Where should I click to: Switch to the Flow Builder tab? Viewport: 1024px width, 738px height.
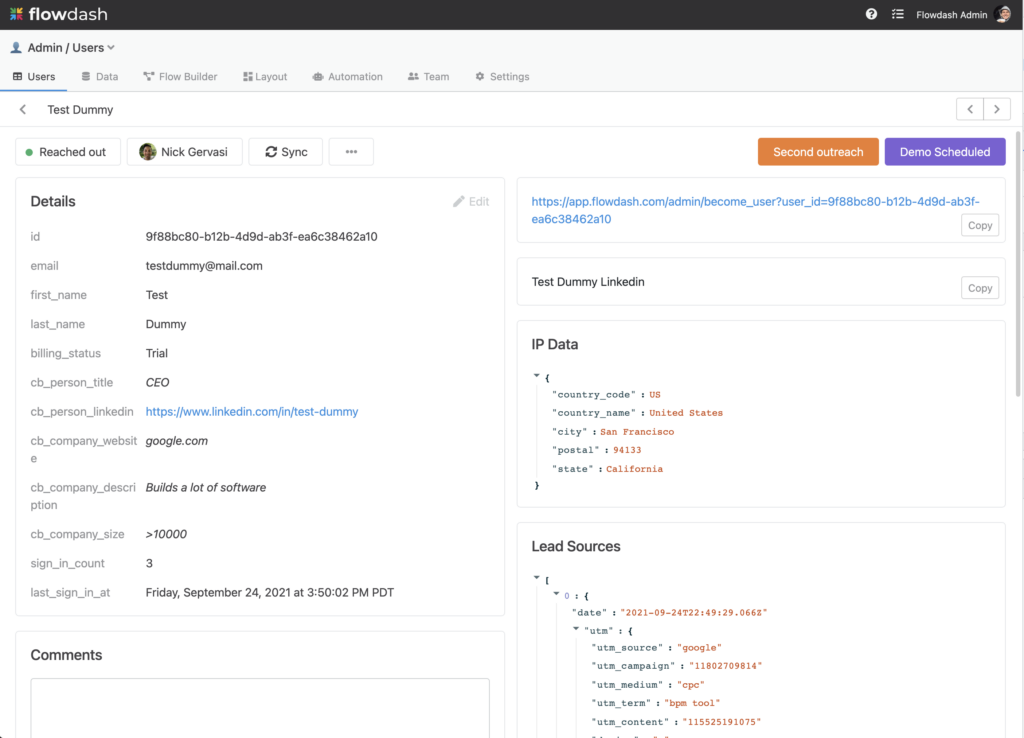tap(180, 77)
